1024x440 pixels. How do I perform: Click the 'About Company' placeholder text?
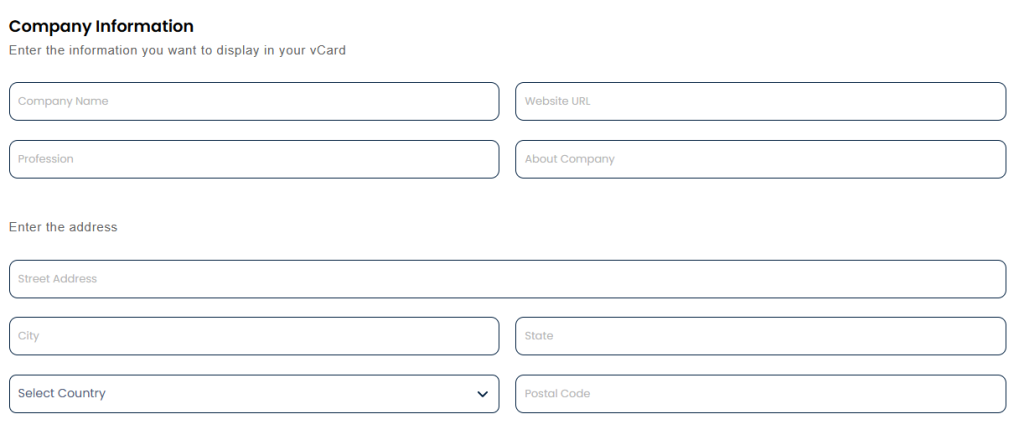pyautogui.click(x=569, y=159)
